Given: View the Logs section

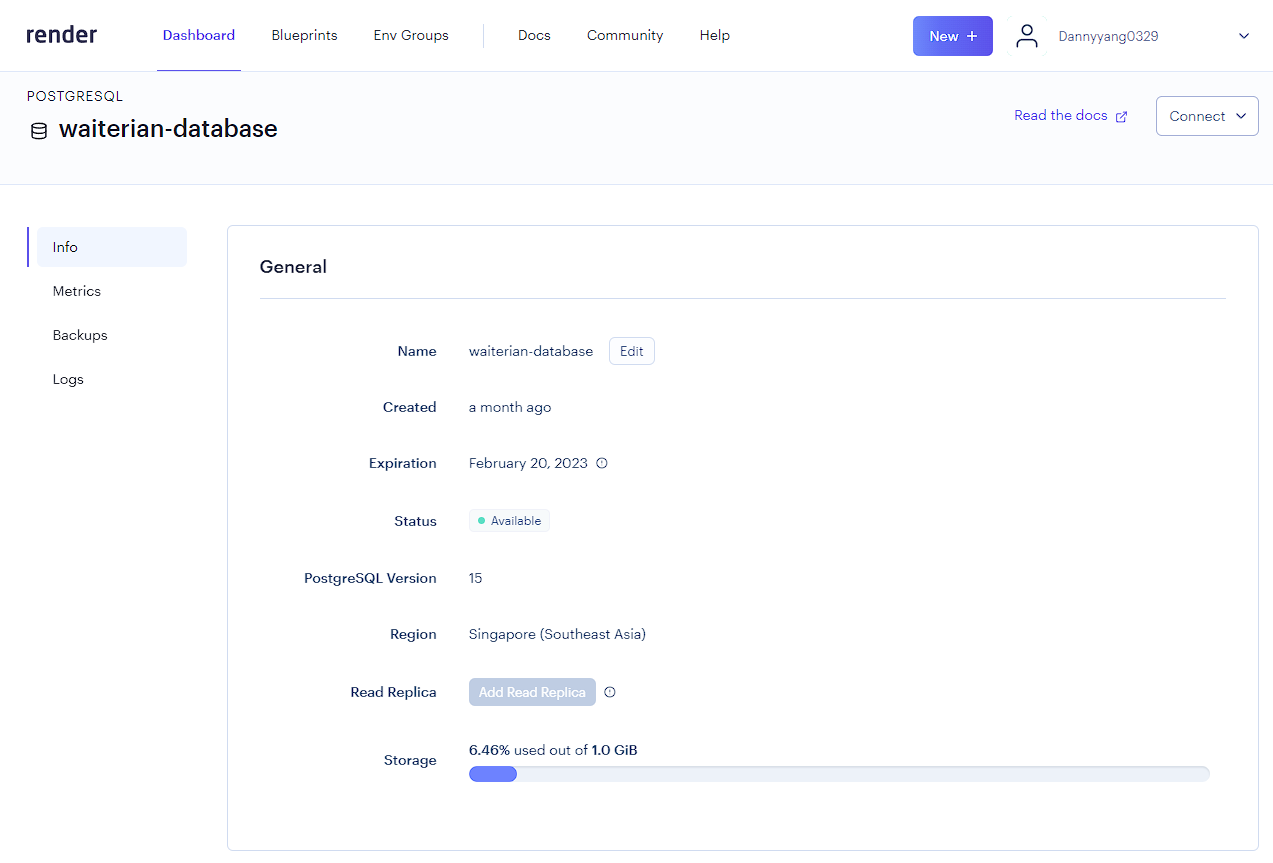Looking at the screenshot, I should [x=68, y=379].
